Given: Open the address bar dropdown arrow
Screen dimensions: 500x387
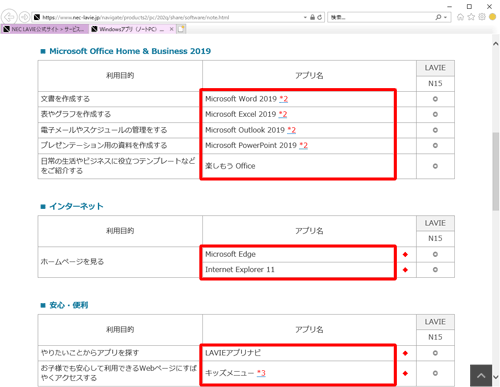Looking at the screenshot, I should [305, 17].
